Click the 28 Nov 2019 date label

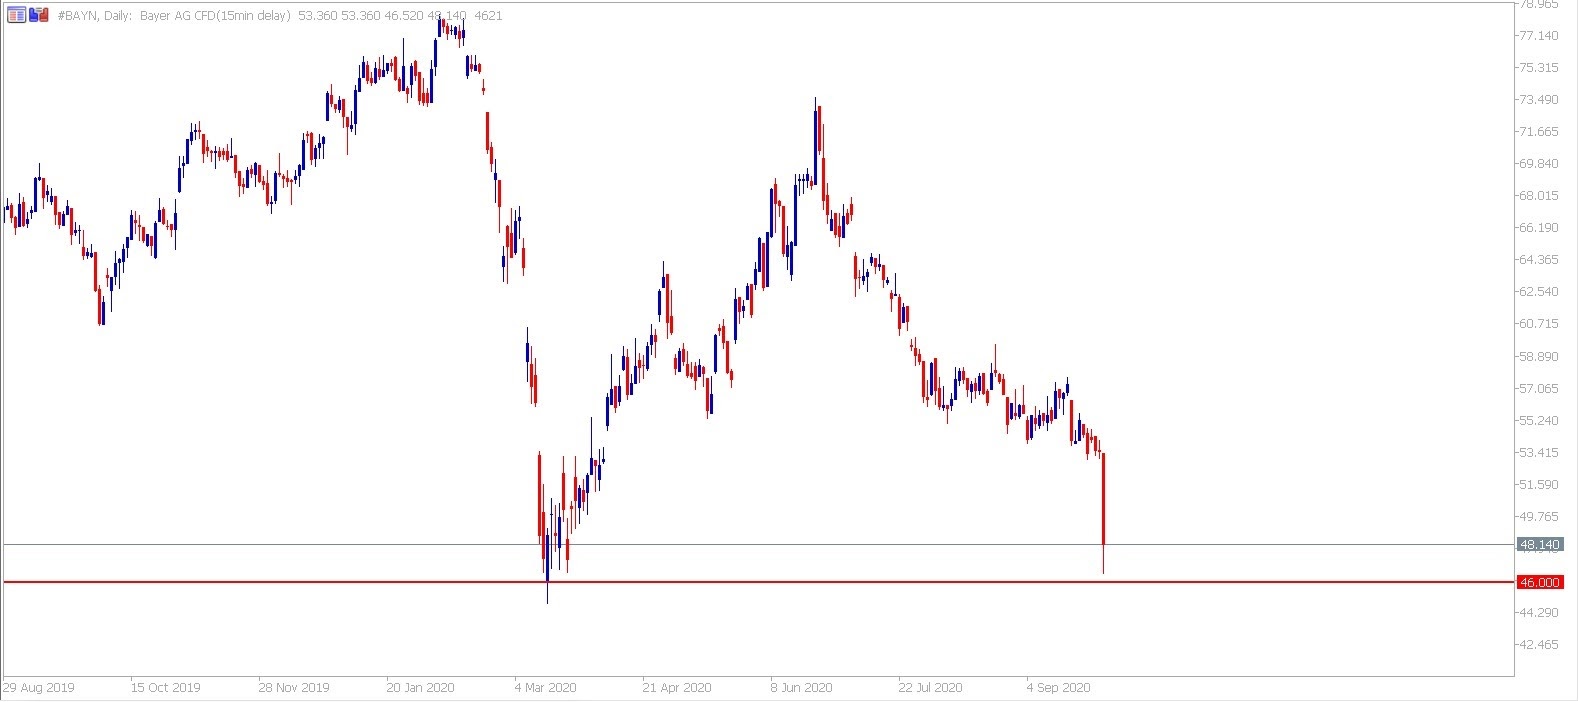click(x=293, y=687)
